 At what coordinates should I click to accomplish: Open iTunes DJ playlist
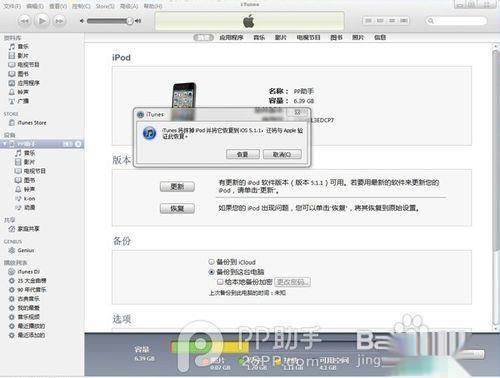click(24, 272)
